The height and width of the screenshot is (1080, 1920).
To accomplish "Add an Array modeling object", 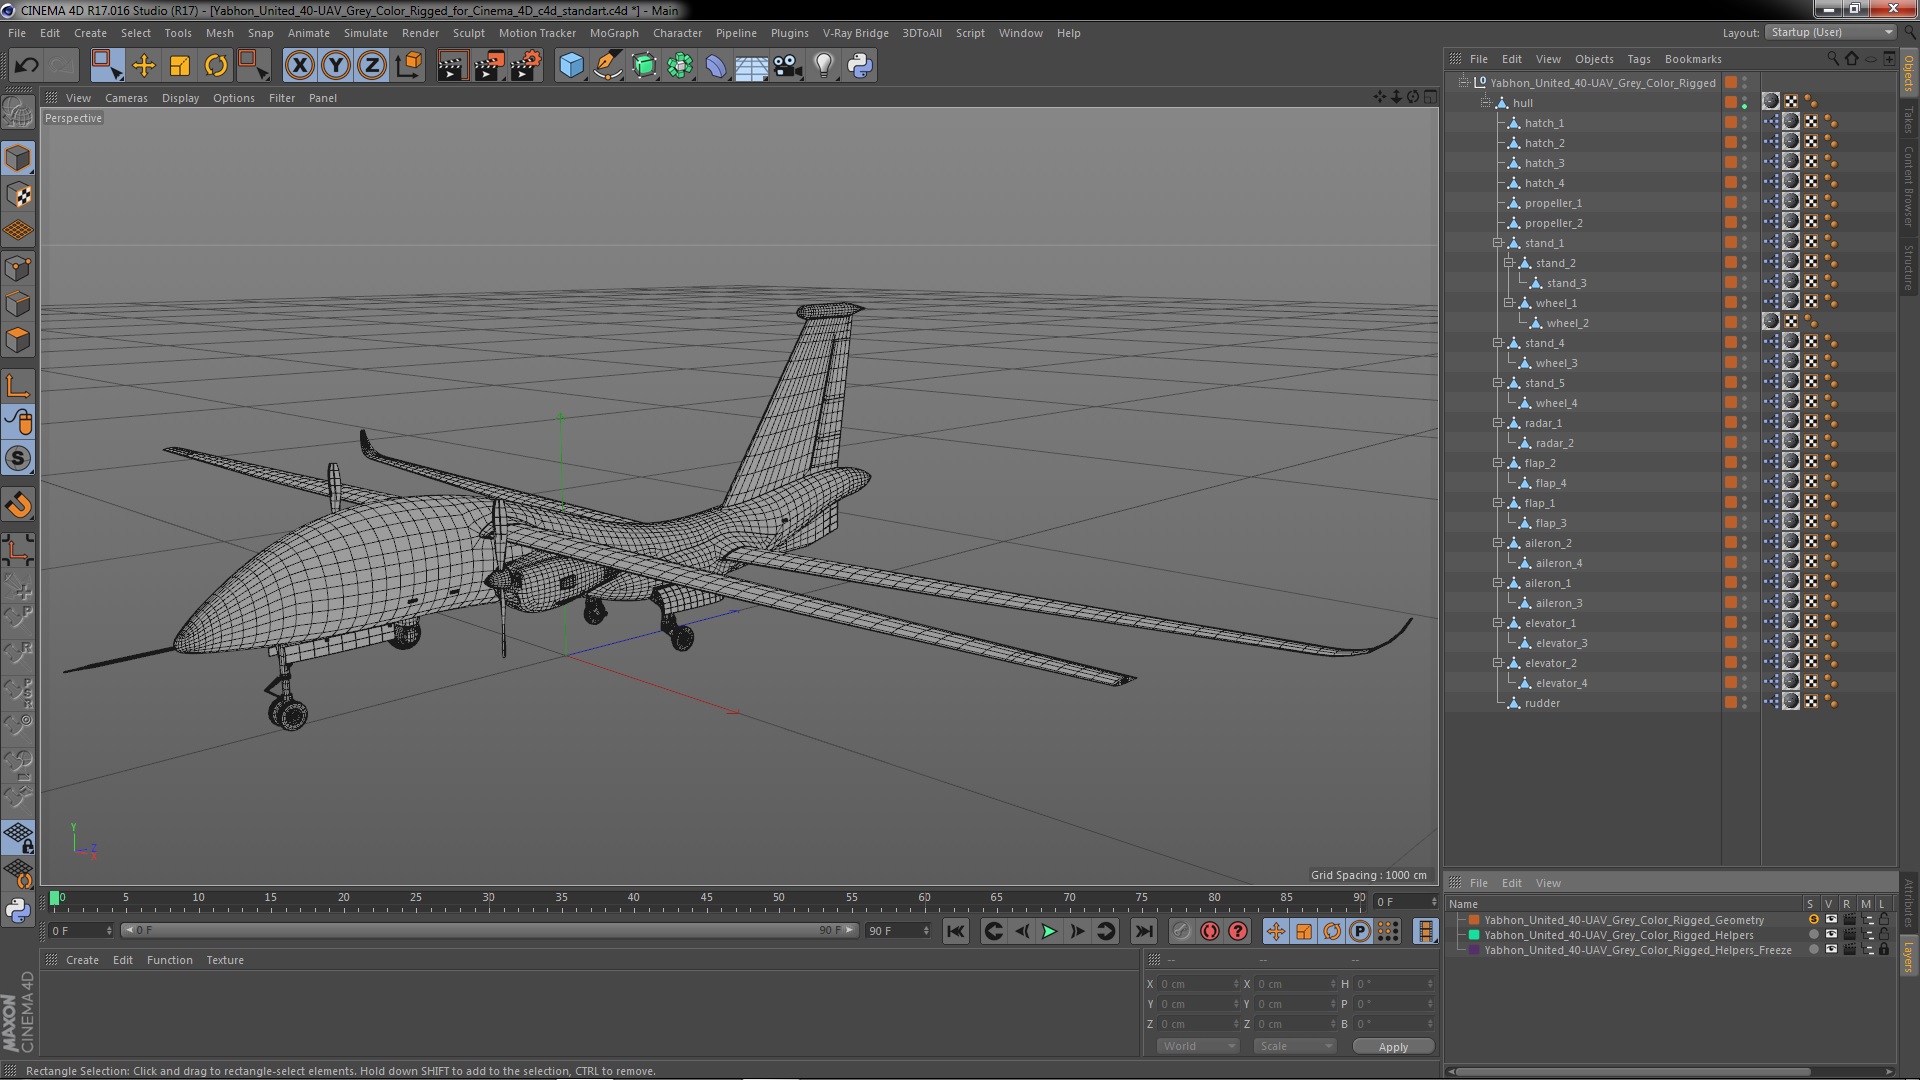I will [680, 66].
